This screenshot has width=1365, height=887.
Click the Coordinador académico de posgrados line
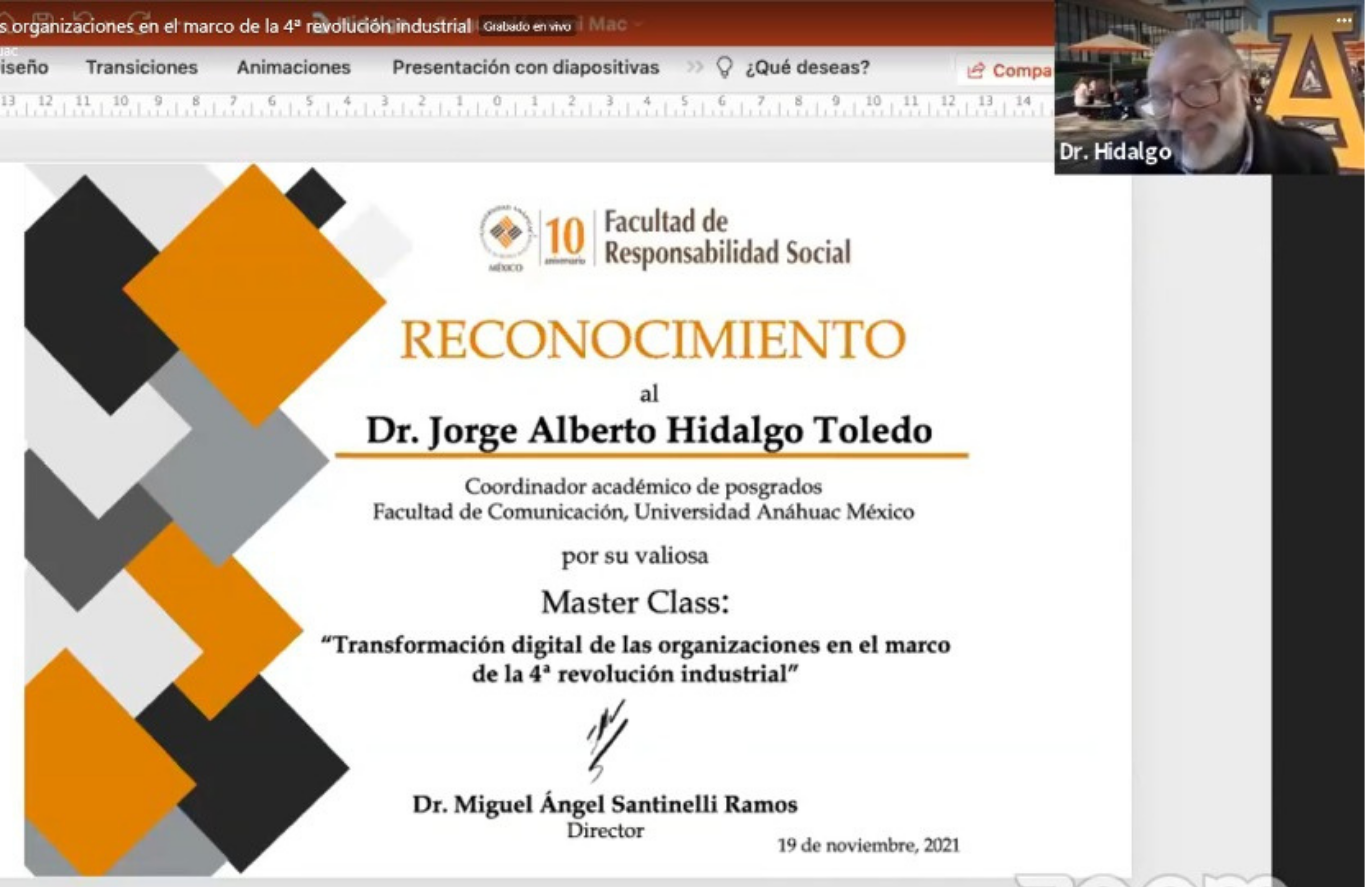tap(643, 487)
